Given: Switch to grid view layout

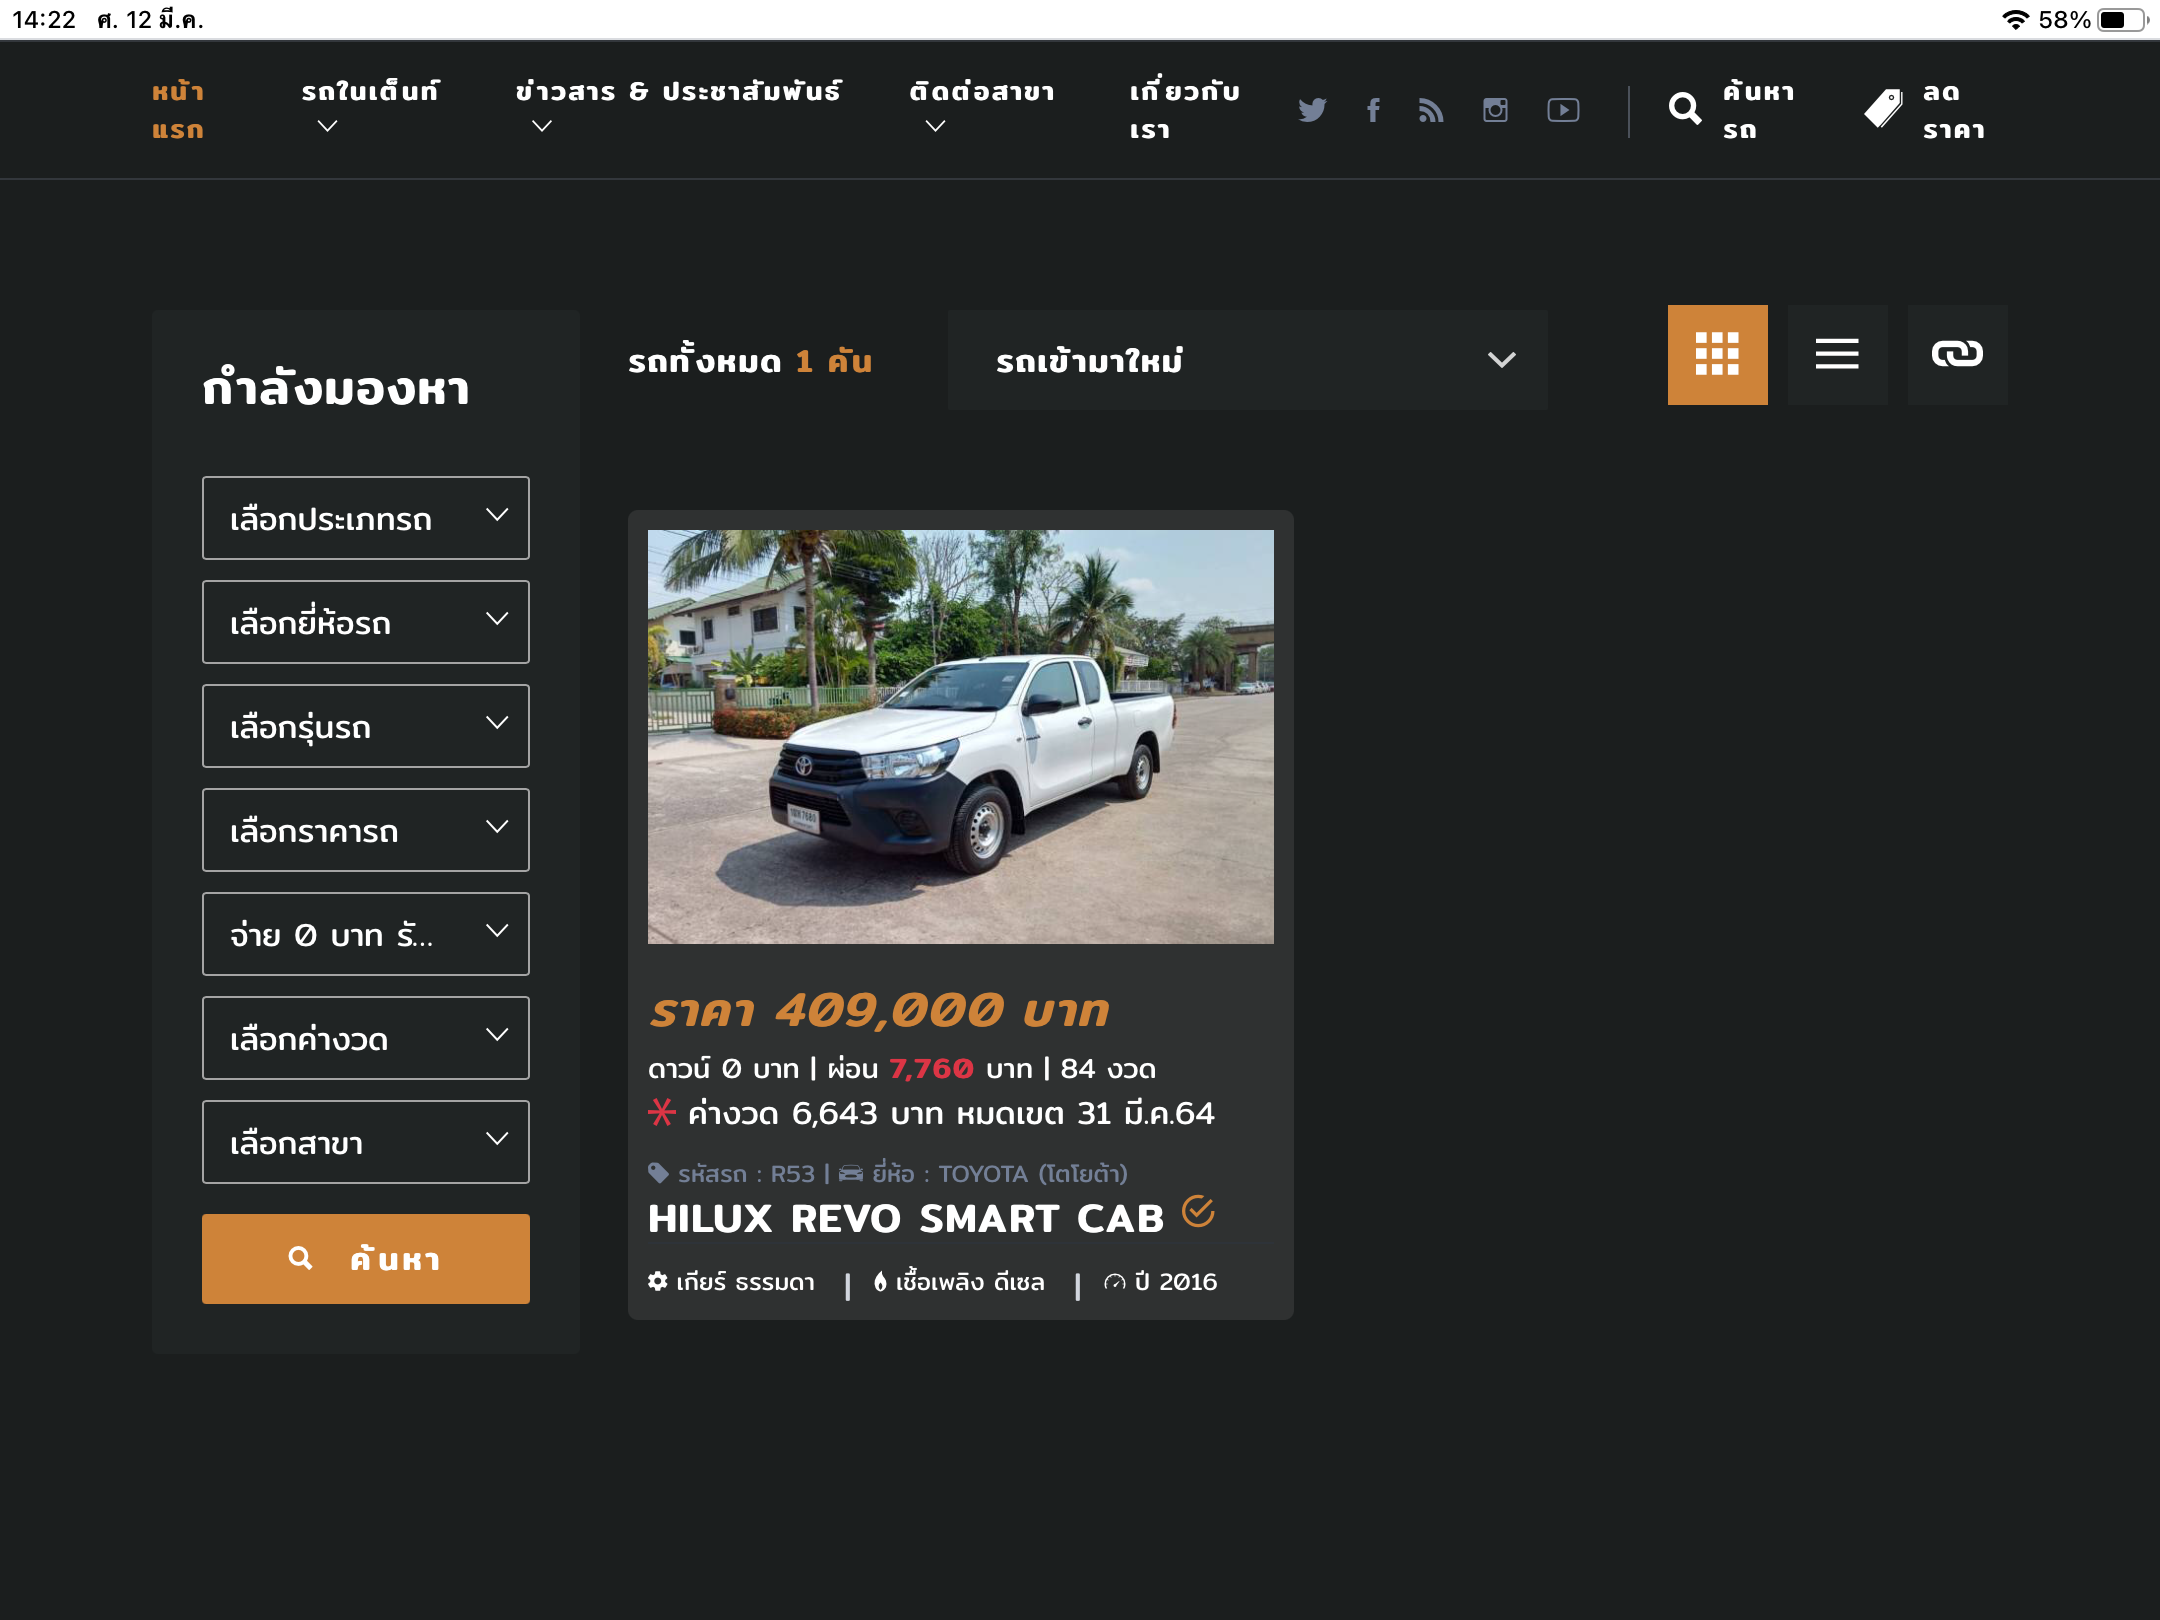Looking at the screenshot, I should pyautogui.click(x=1717, y=354).
